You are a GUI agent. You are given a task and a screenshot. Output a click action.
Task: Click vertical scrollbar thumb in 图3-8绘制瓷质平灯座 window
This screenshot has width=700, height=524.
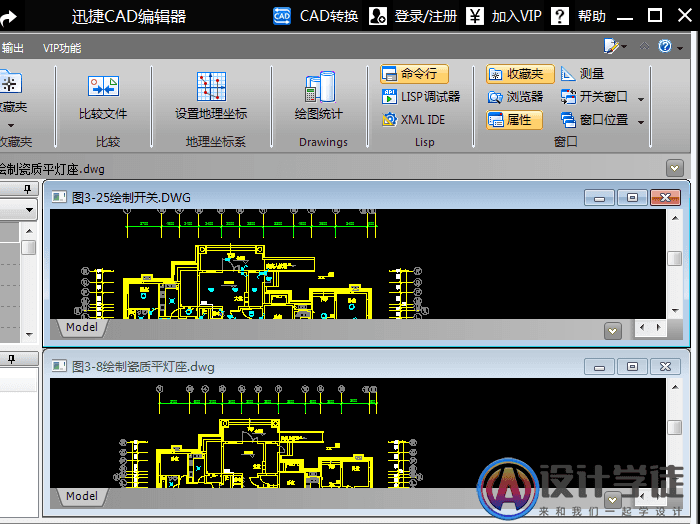[x=674, y=427]
